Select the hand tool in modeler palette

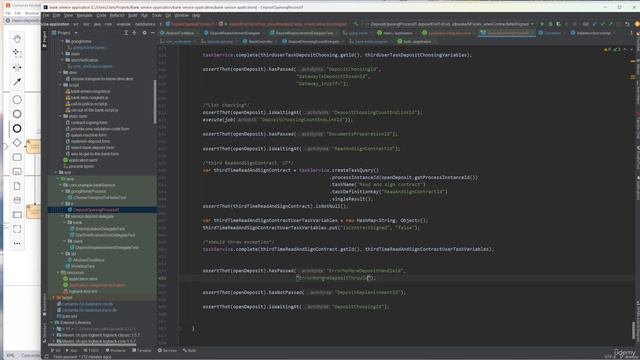pos(17,39)
